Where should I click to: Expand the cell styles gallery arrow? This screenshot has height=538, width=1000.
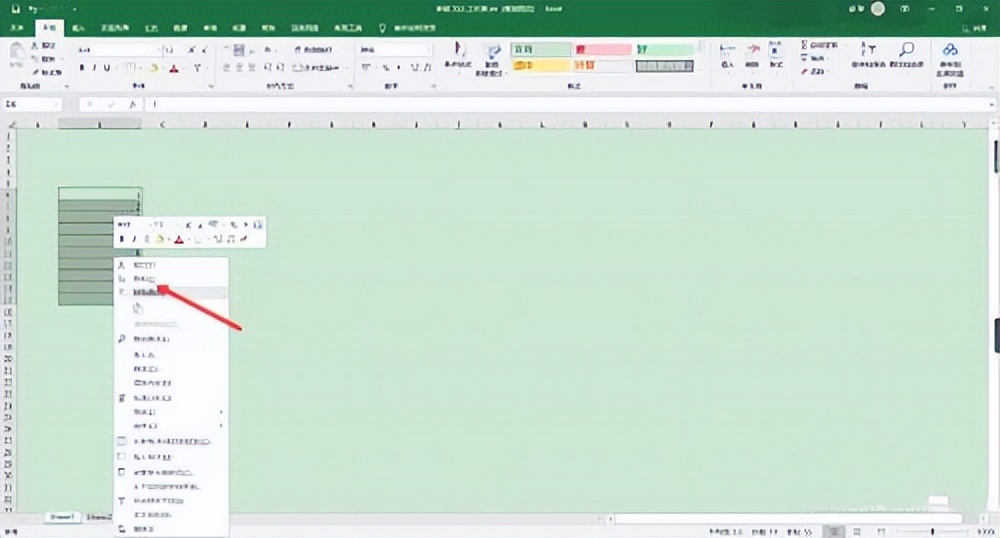tap(701, 68)
